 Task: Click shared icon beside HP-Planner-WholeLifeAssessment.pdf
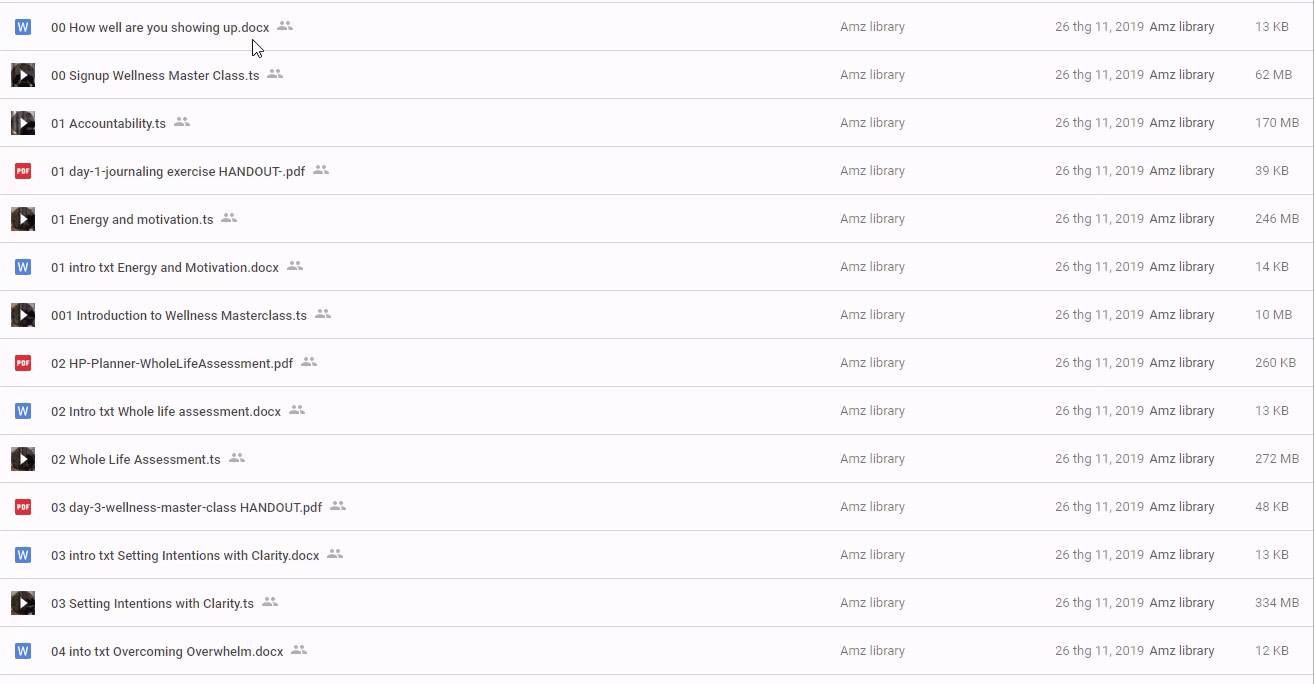[x=309, y=362]
